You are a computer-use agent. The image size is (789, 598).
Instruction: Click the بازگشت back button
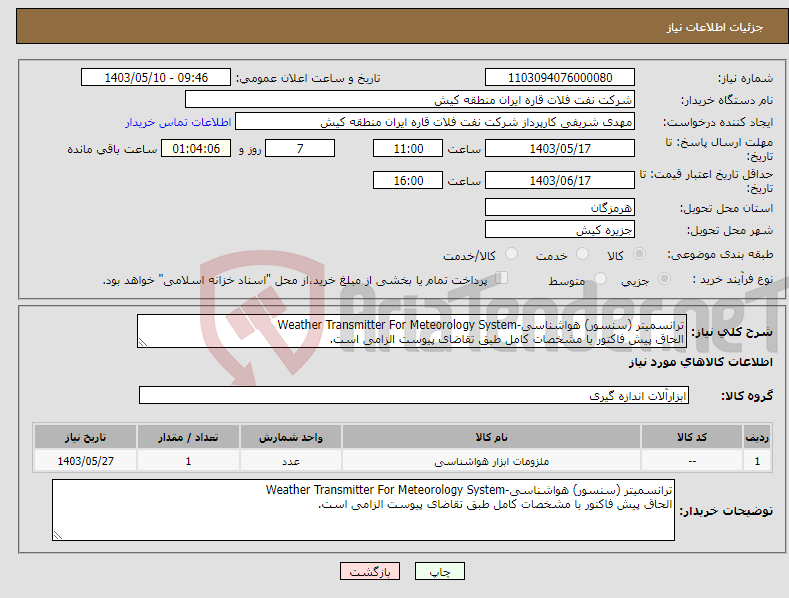[x=370, y=571]
